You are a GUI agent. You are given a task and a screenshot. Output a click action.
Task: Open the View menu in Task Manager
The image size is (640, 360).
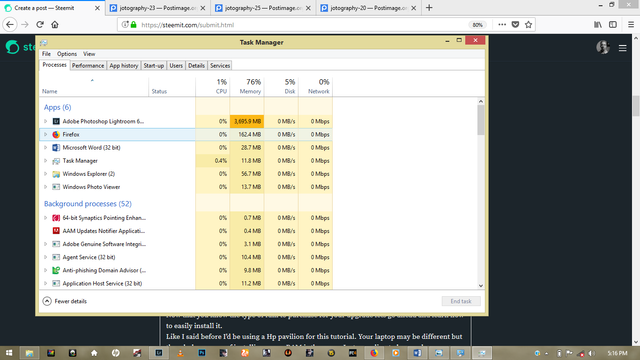[x=89, y=54]
